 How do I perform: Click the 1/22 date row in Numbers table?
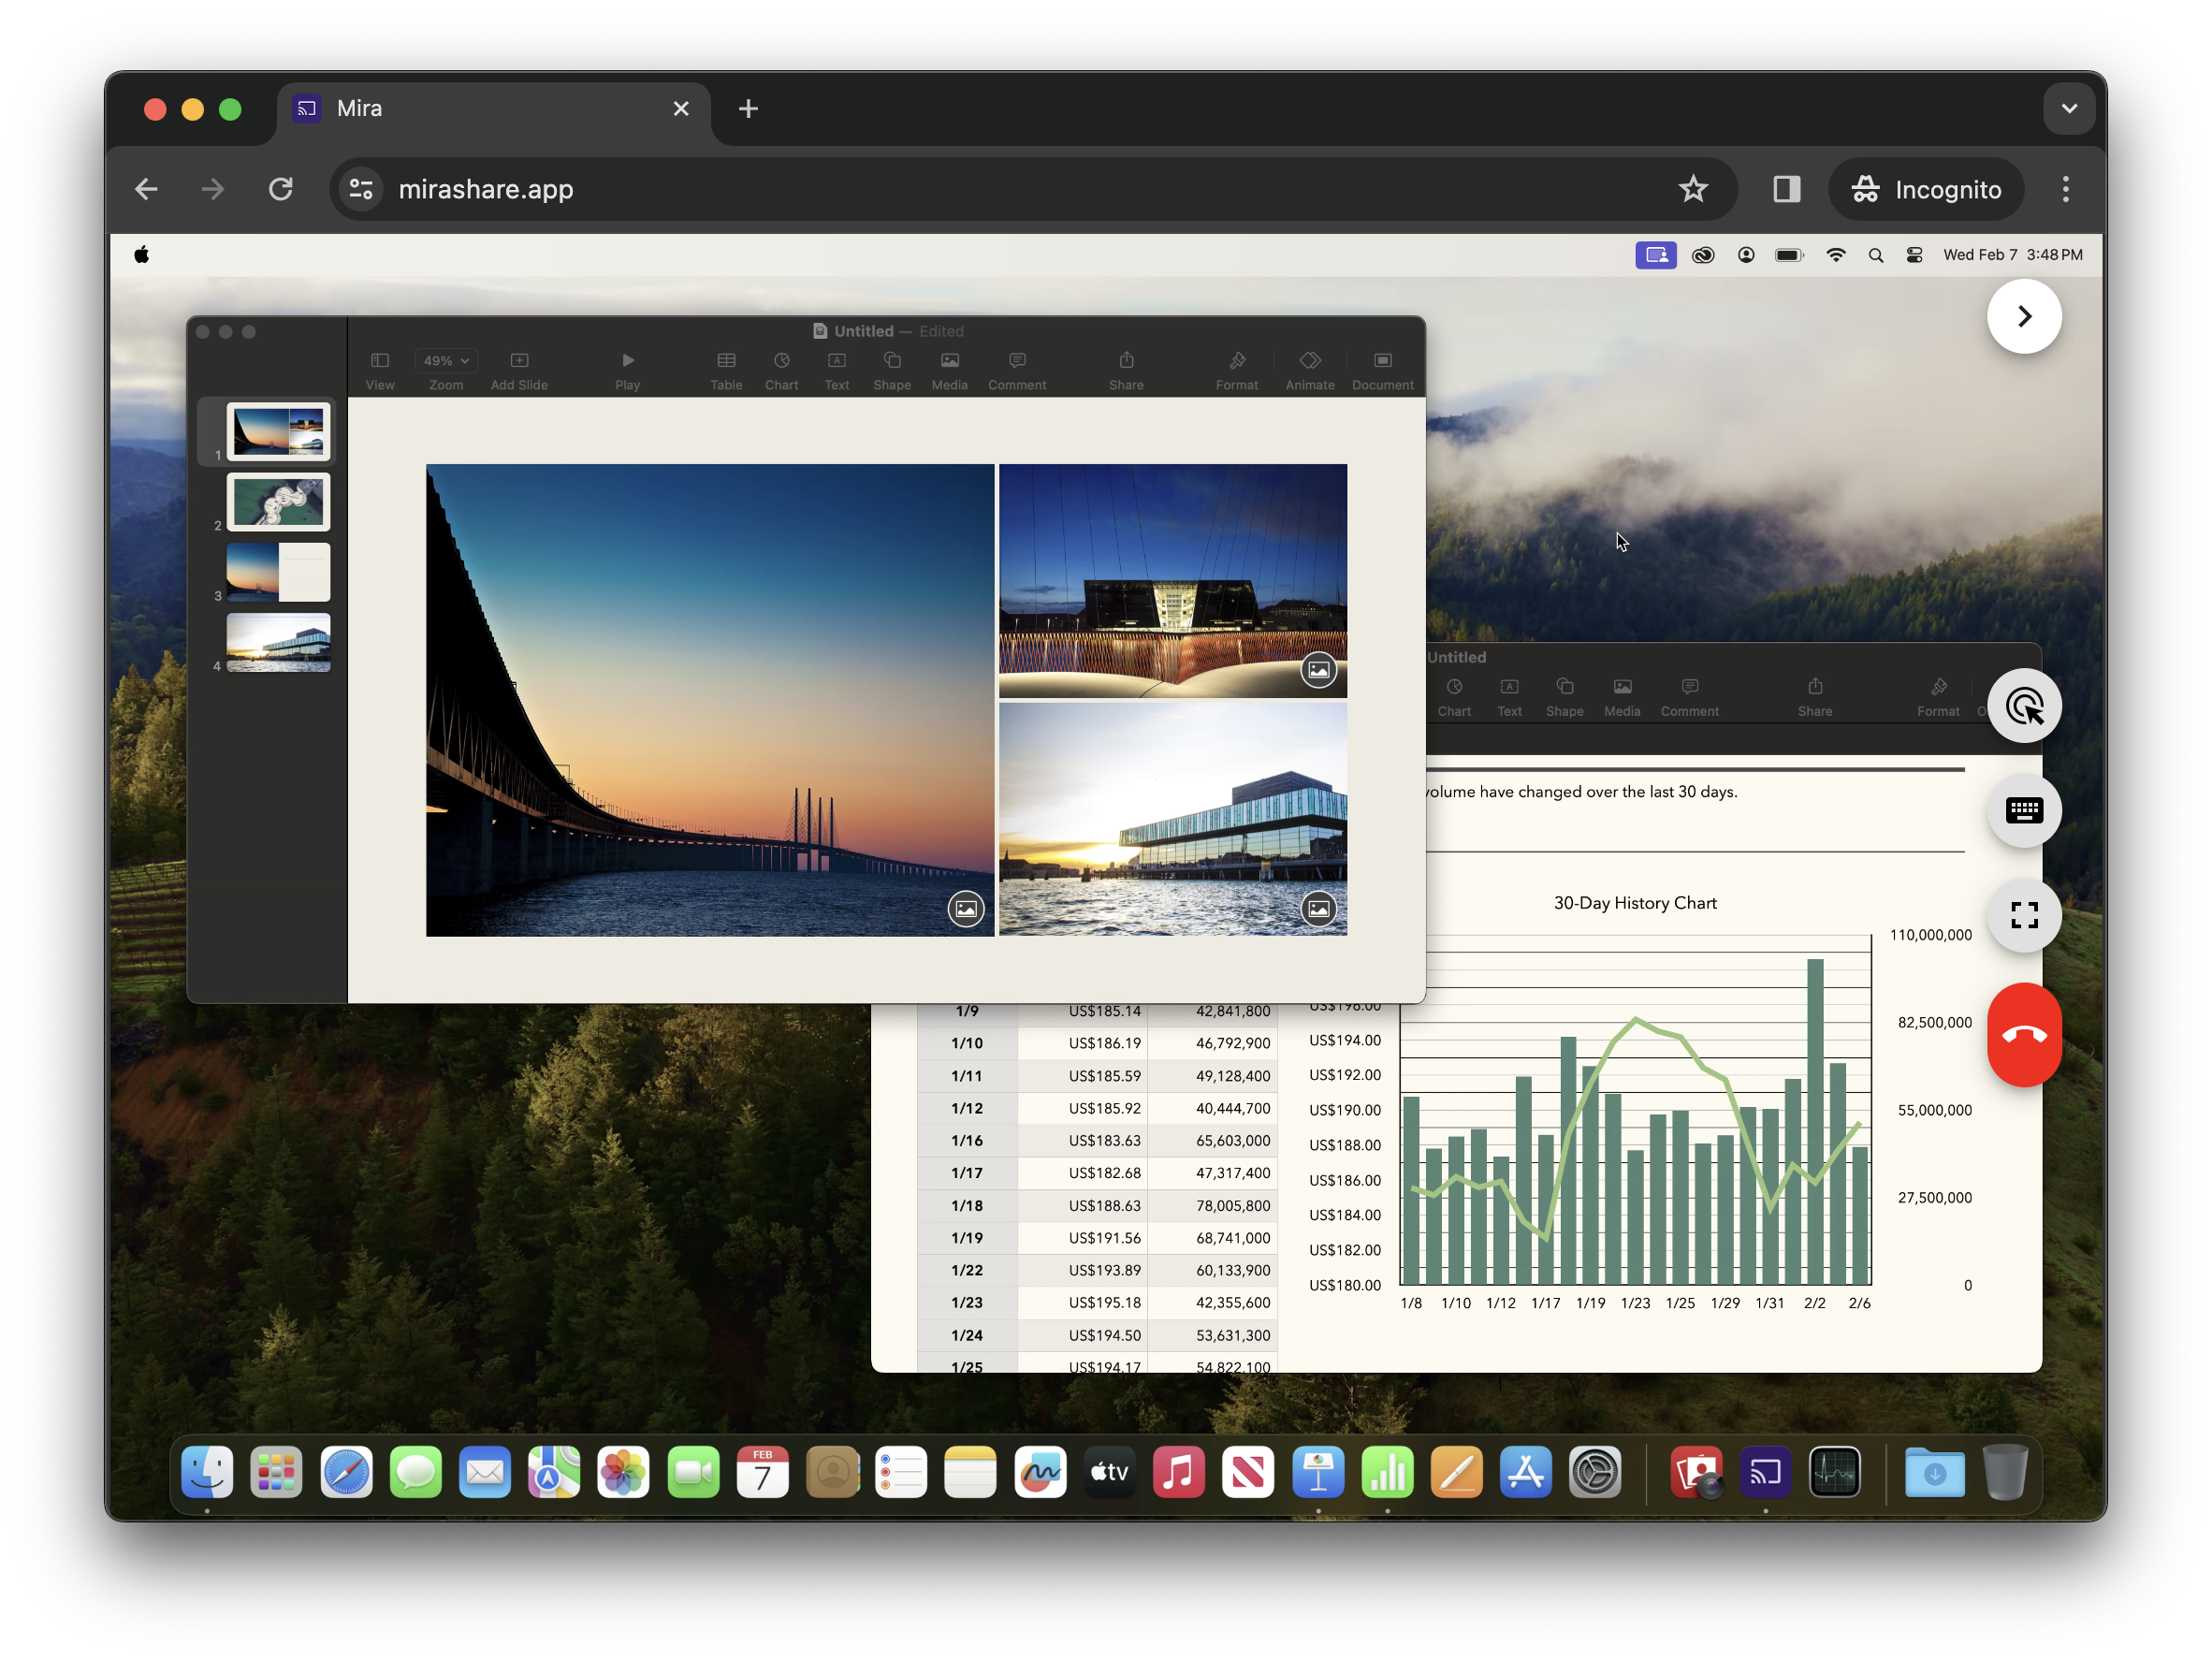967,1271
